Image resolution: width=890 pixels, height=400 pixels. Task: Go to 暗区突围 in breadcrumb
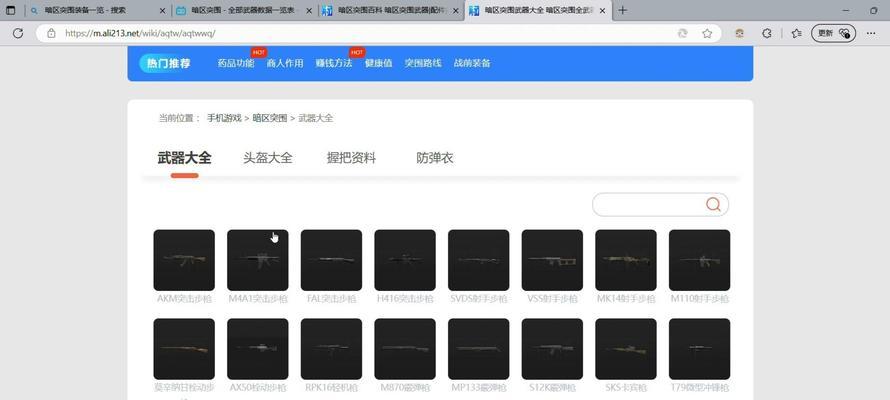[x=270, y=118]
